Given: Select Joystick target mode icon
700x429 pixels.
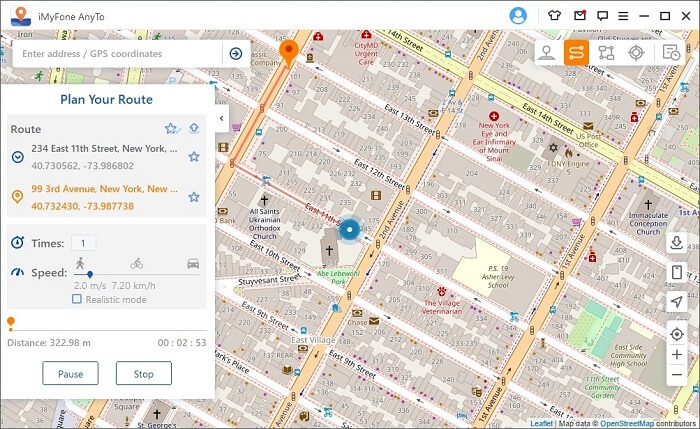Looking at the screenshot, I should pyautogui.click(x=636, y=53).
